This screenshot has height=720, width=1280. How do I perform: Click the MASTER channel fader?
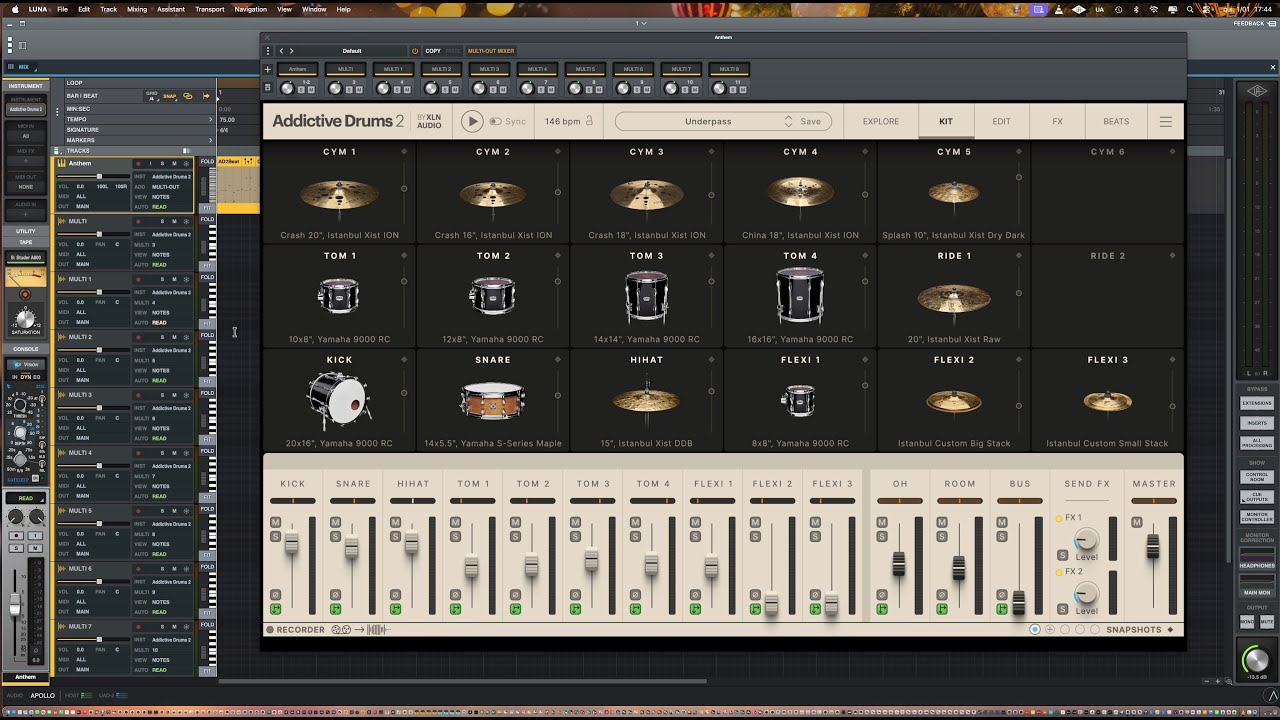1153,545
